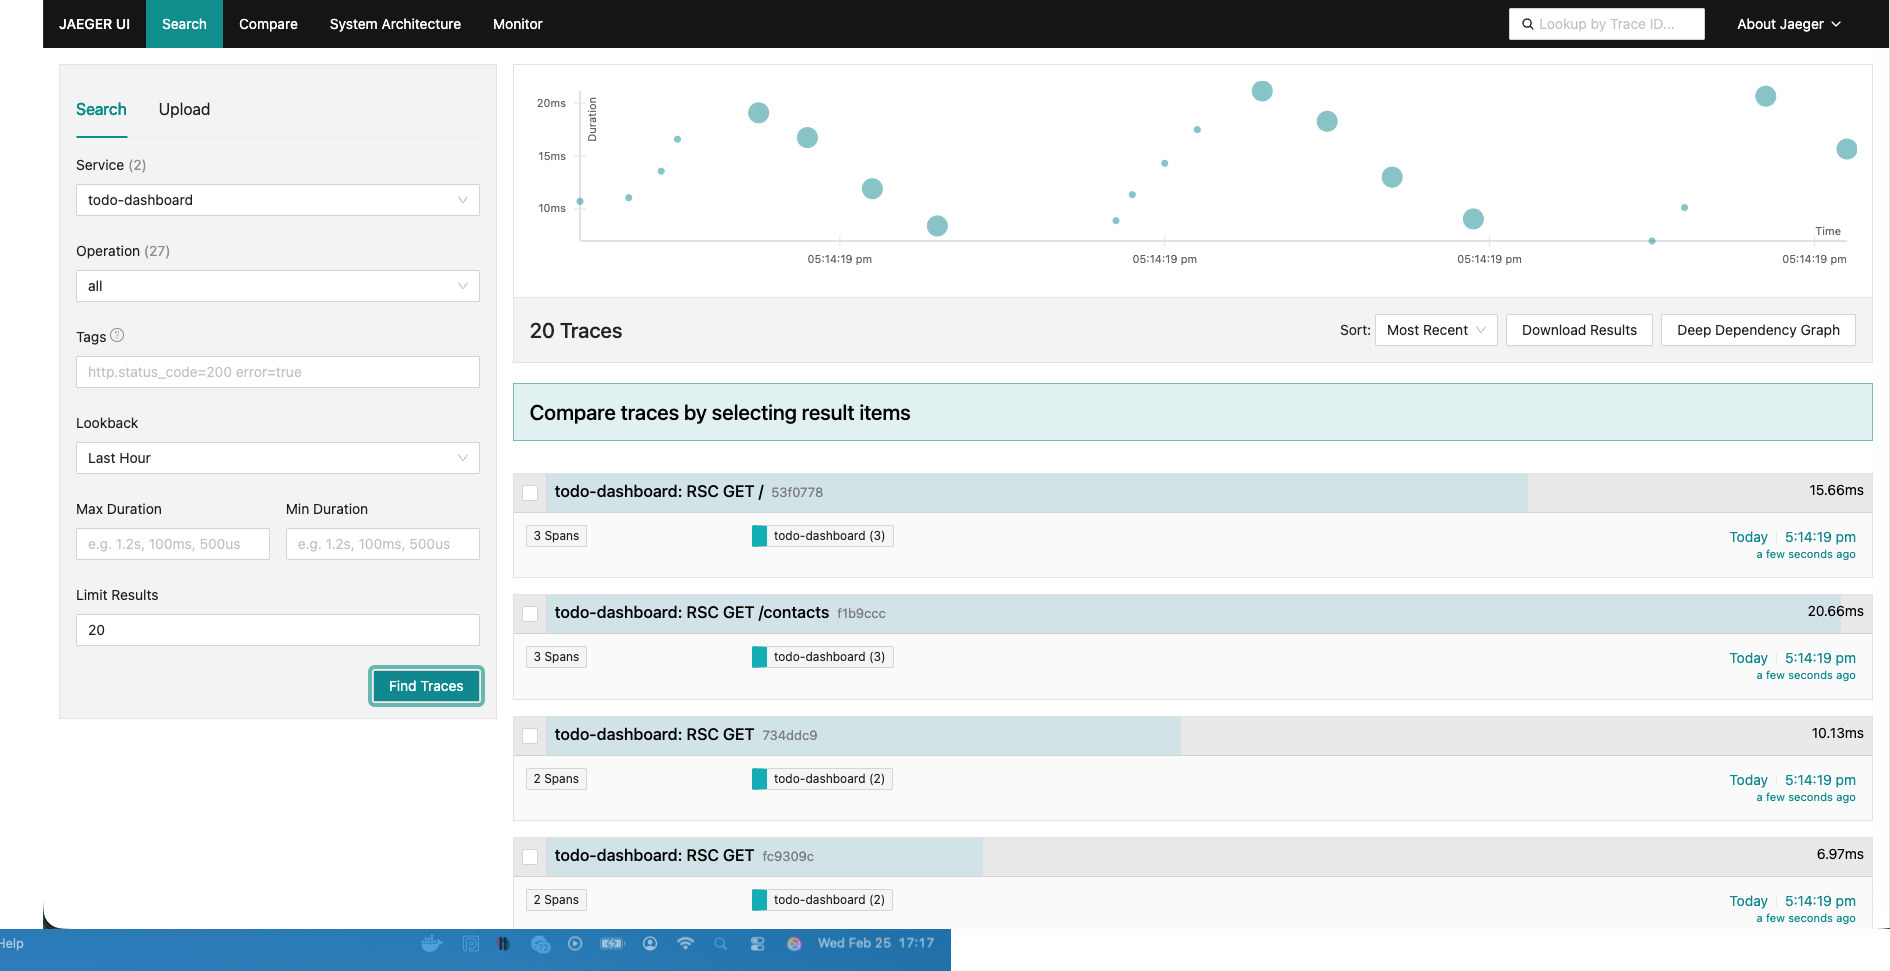Tick the checkbox for trace 734ddc9
Screen dimensions: 1890x971
click(x=530, y=736)
